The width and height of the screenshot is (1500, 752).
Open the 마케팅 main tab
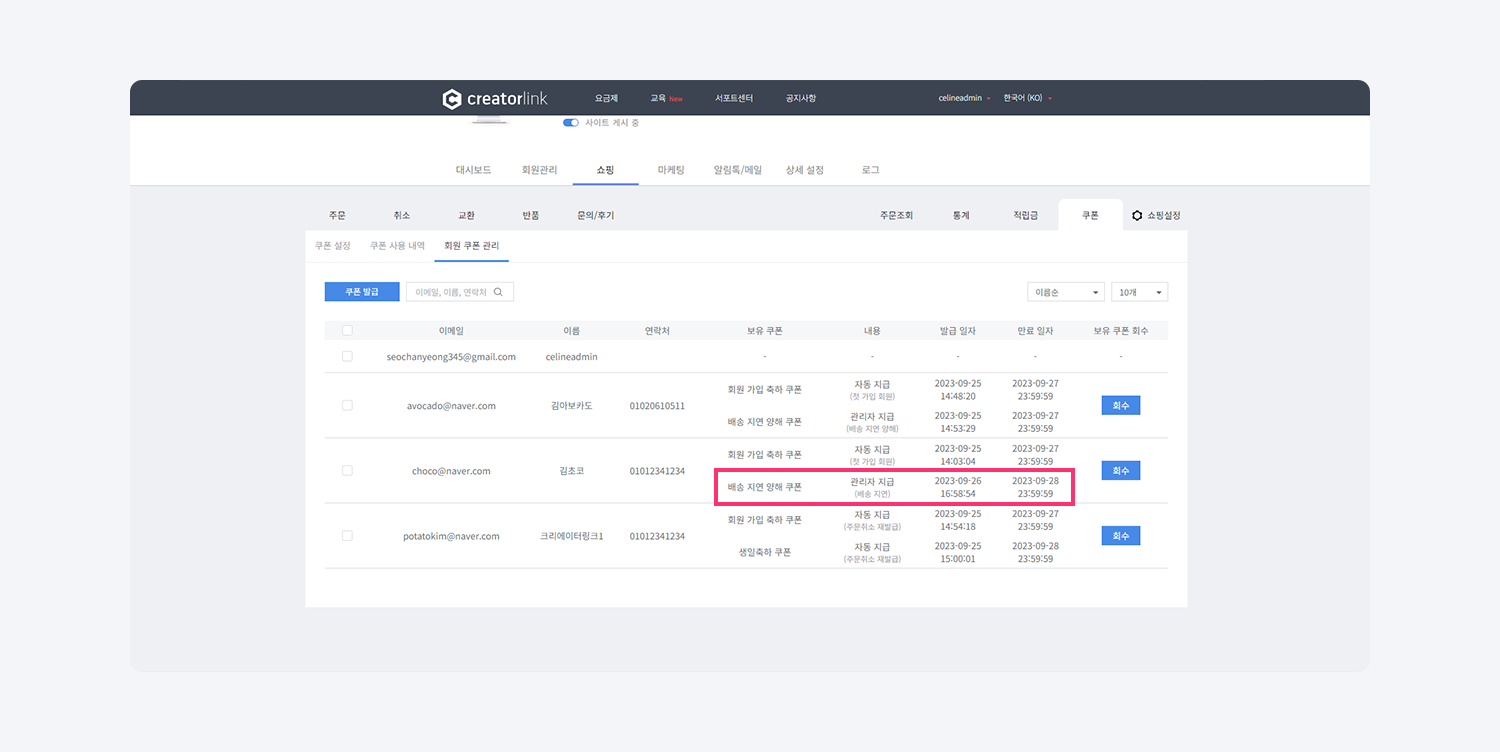(x=671, y=170)
